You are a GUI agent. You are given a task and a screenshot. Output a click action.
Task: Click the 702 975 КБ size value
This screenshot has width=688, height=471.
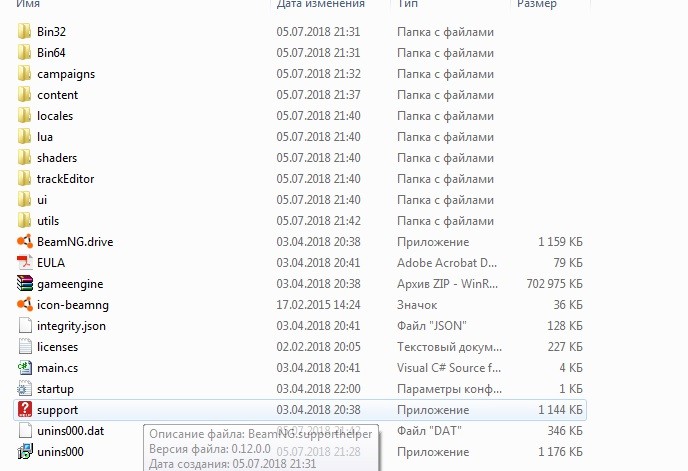click(x=555, y=284)
